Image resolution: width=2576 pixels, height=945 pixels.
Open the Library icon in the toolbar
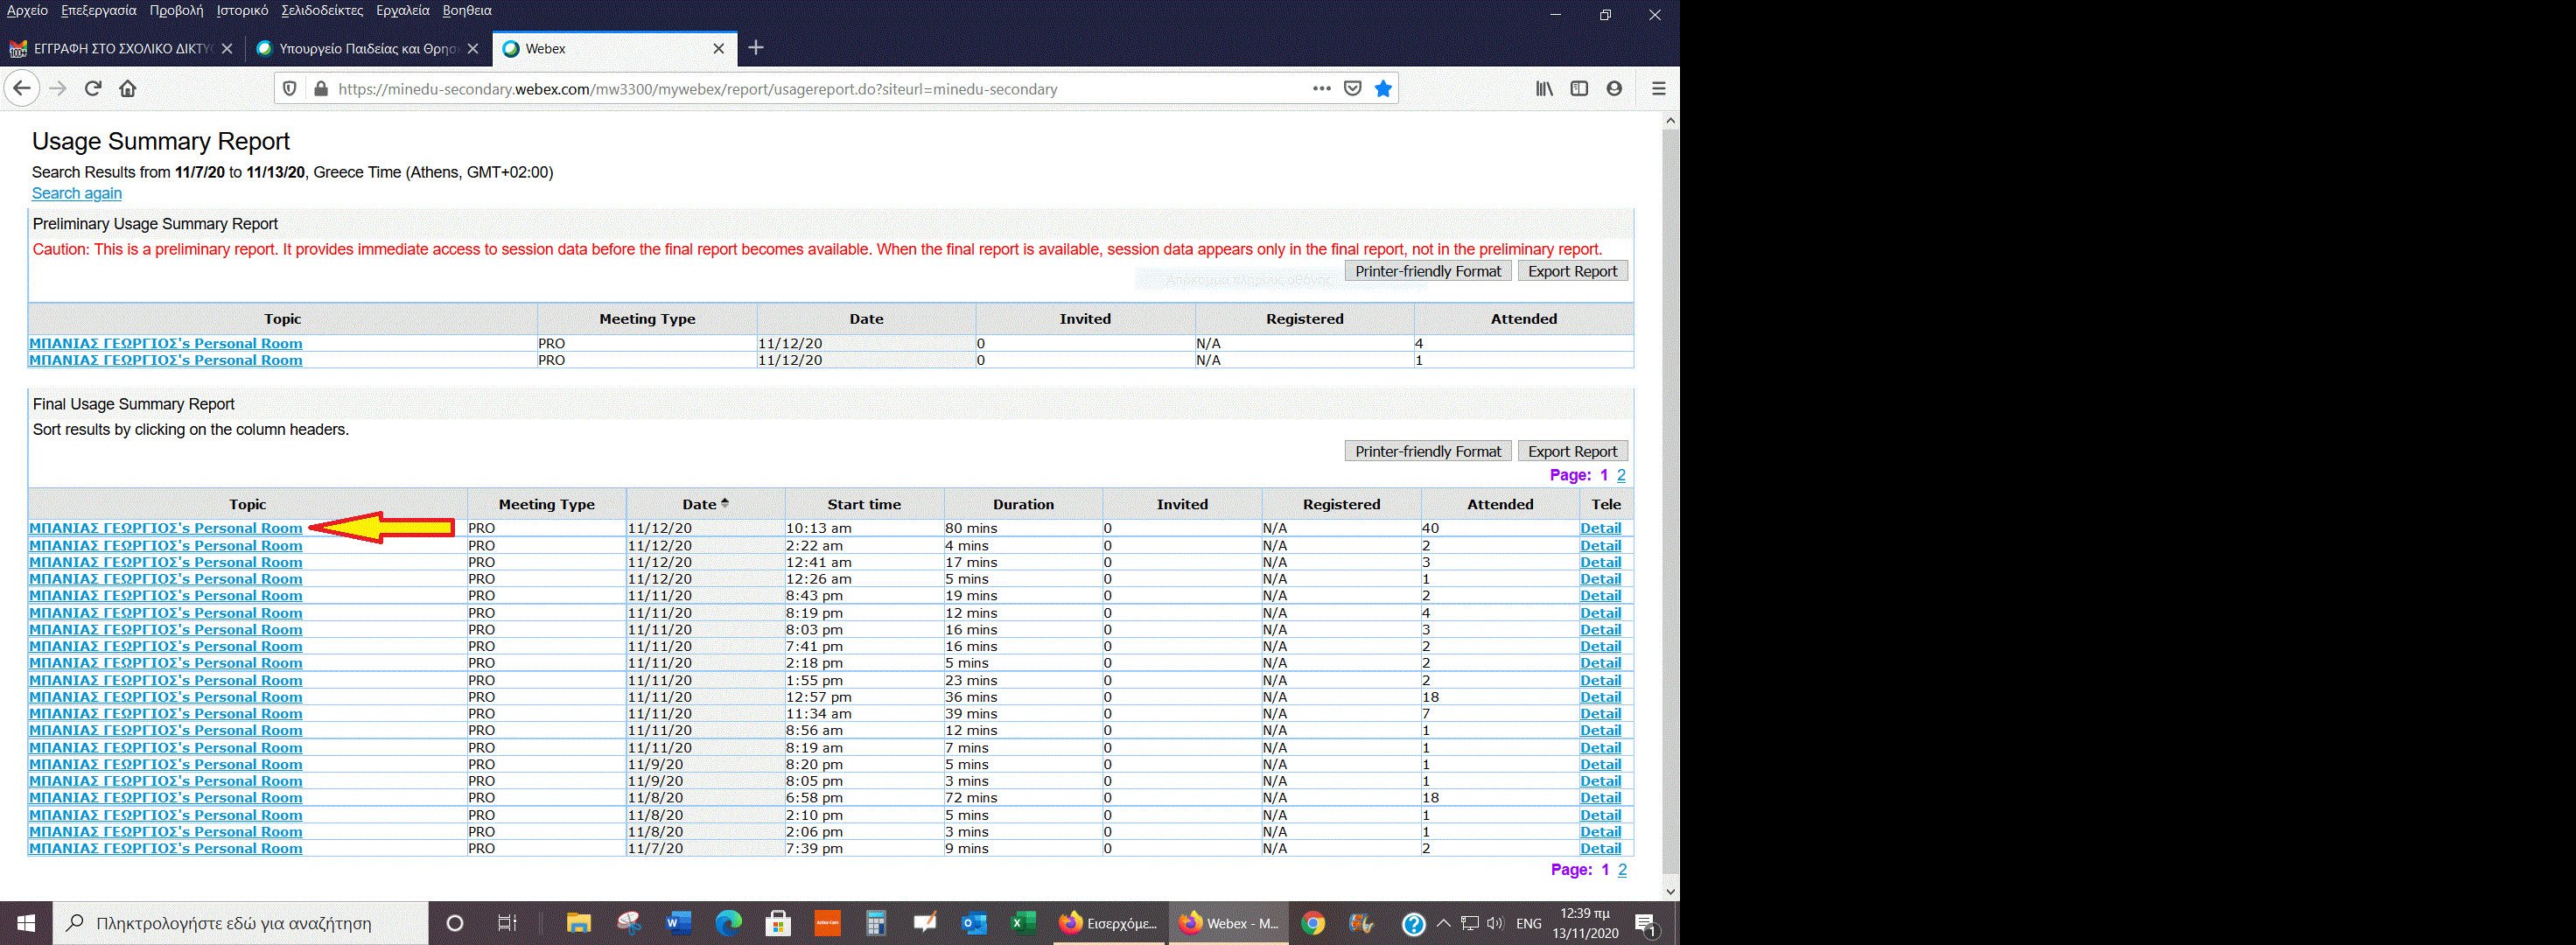pos(1544,89)
